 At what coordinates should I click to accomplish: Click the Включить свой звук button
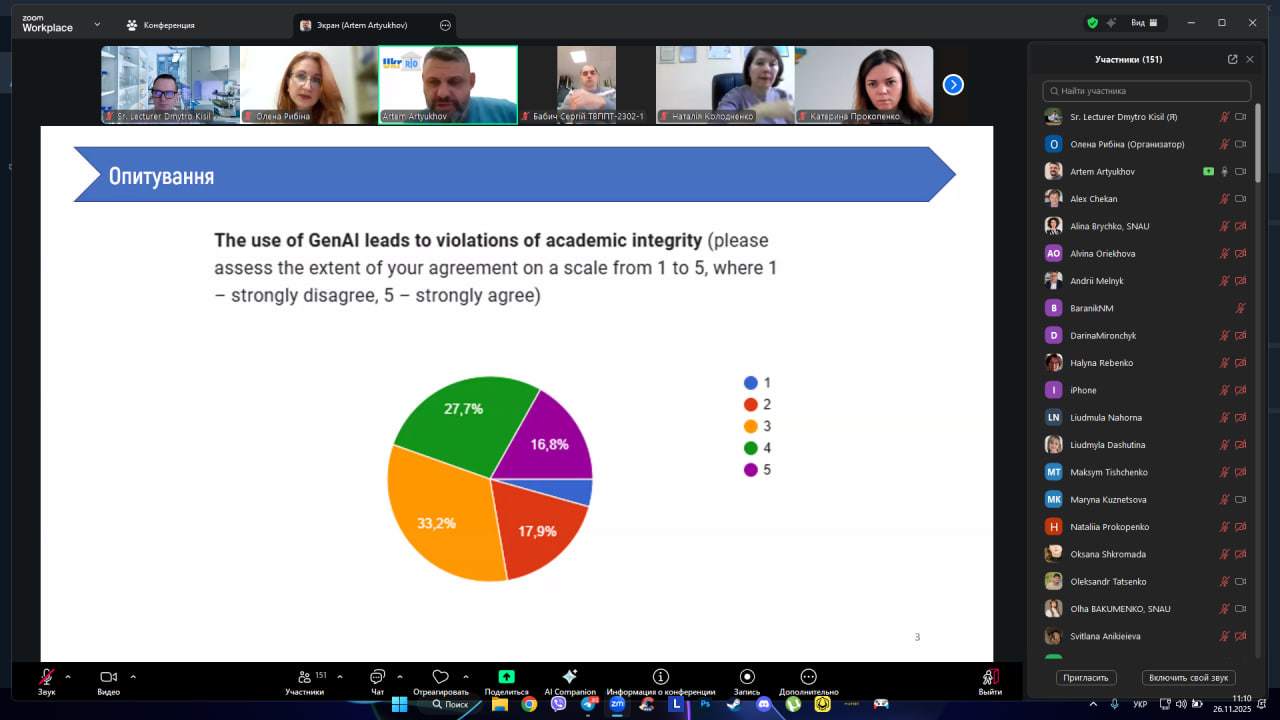tap(1188, 677)
